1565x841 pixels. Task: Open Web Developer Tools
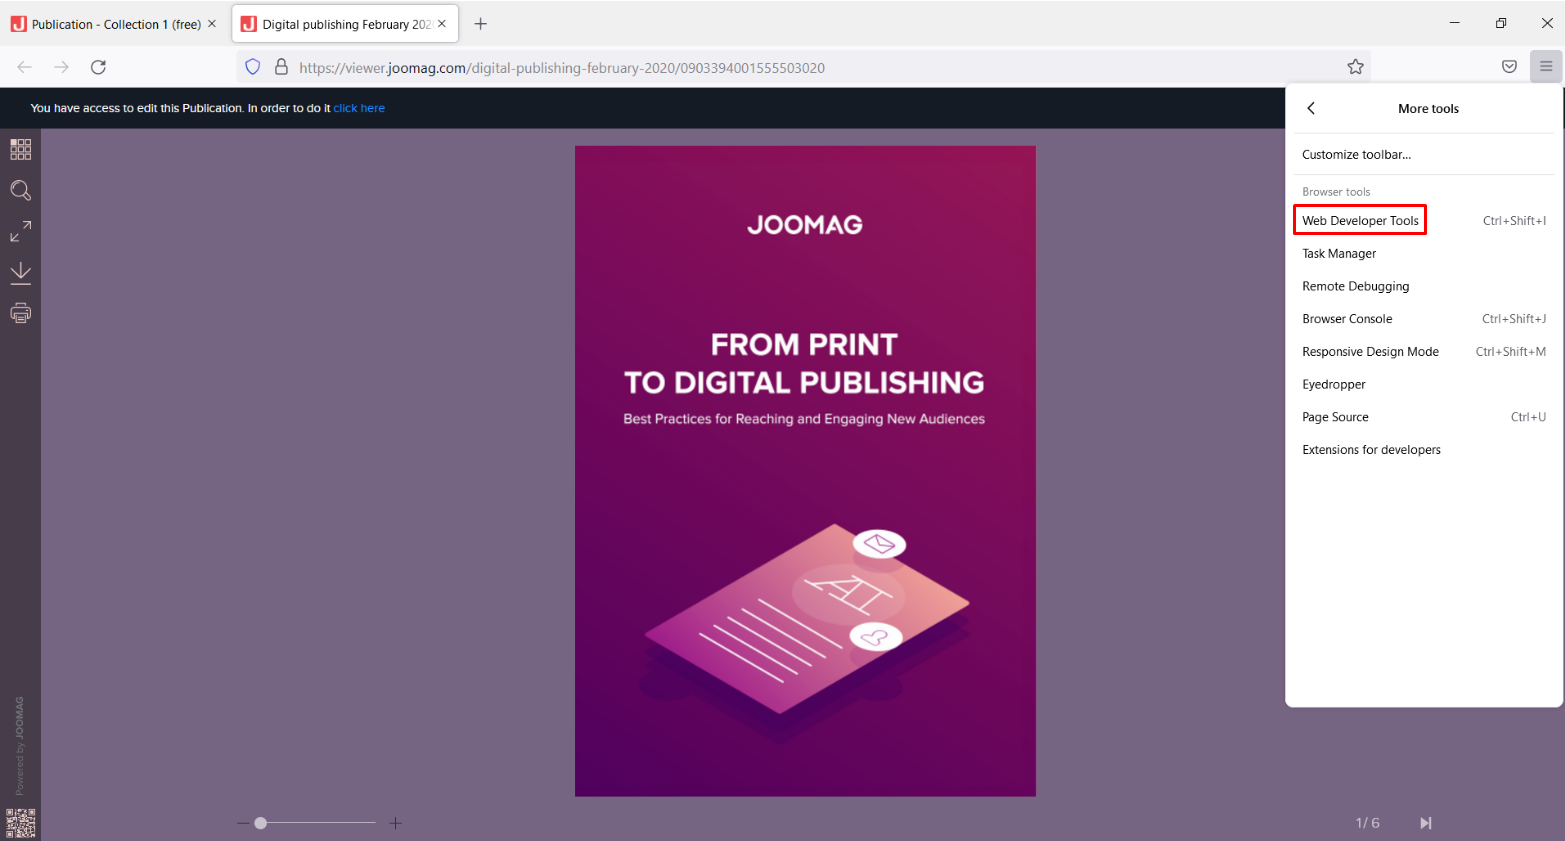(1360, 221)
